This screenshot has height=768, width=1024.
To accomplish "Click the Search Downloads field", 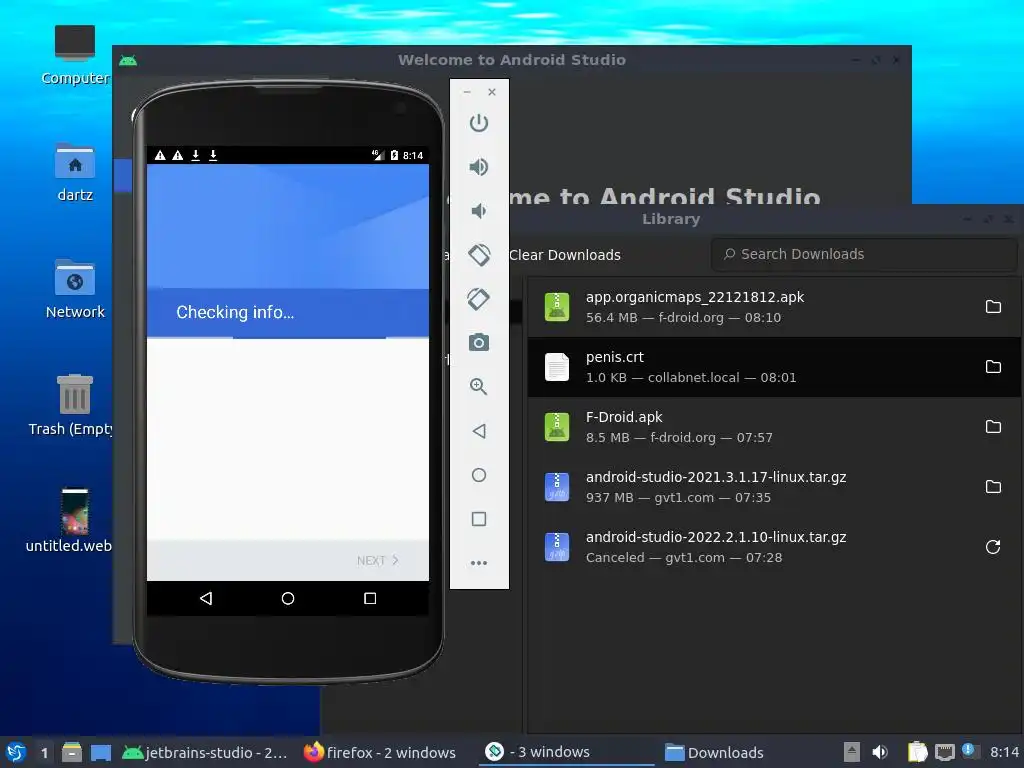I will 864,254.
